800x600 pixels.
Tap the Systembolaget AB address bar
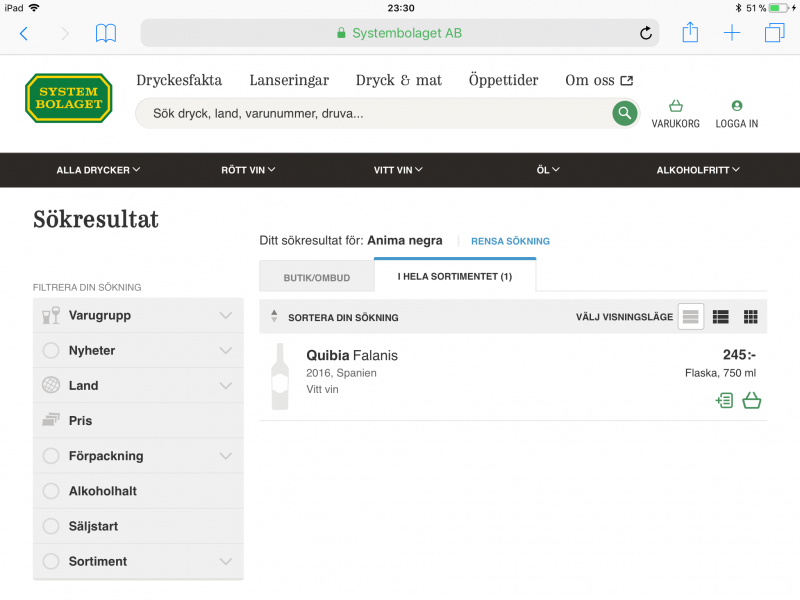[399, 33]
